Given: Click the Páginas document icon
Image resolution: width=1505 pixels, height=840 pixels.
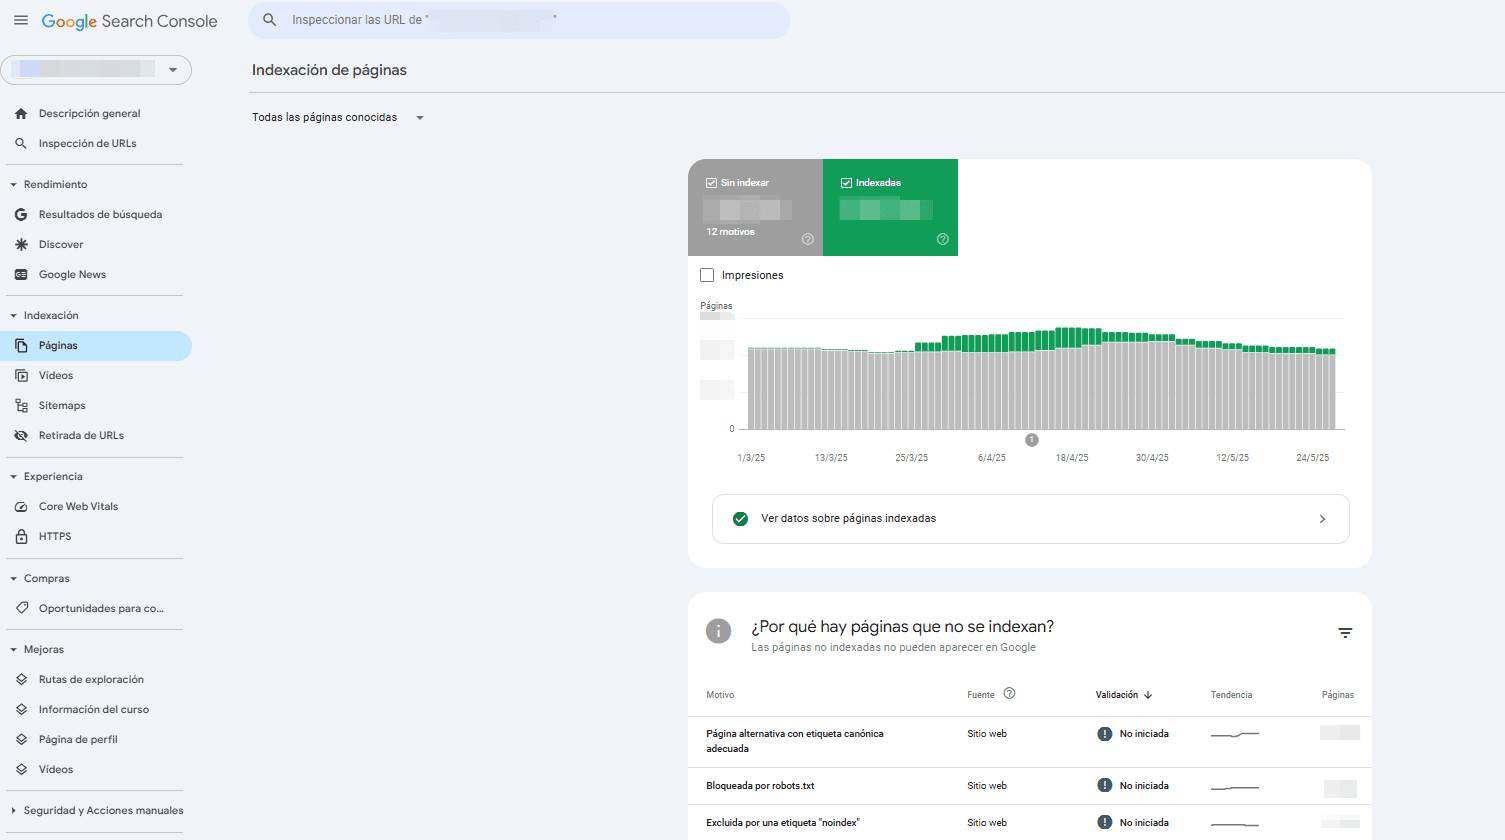Looking at the screenshot, I should 21,346.
